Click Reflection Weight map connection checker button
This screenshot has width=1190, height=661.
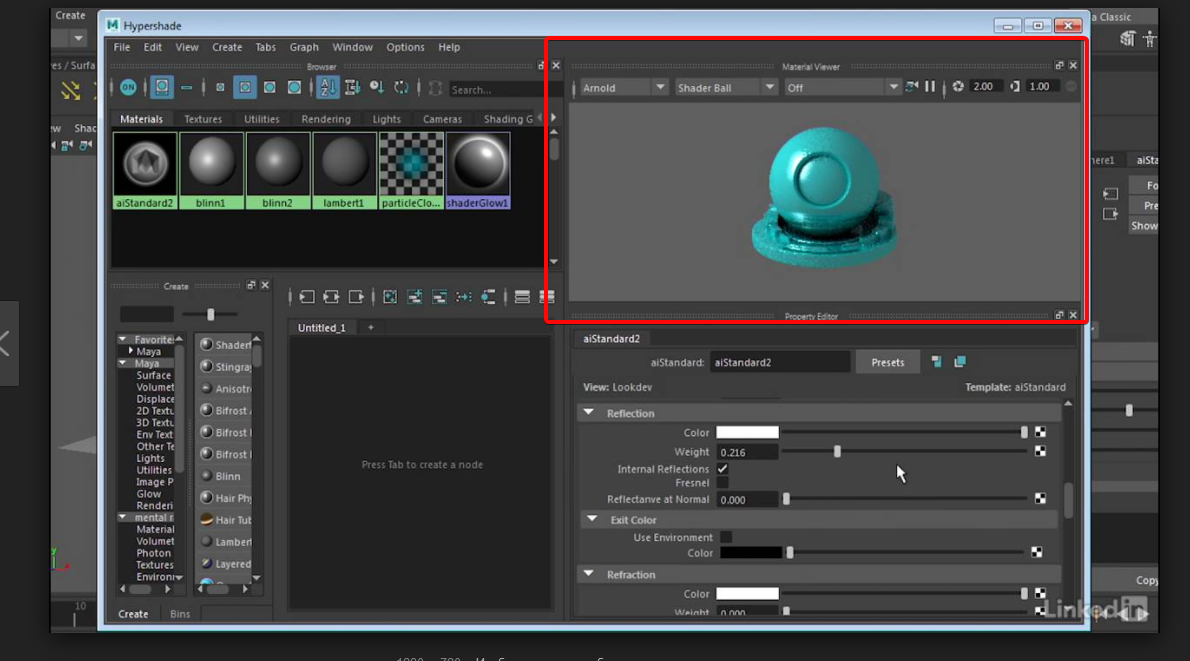pyautogui.click(x=1040, y=452)
